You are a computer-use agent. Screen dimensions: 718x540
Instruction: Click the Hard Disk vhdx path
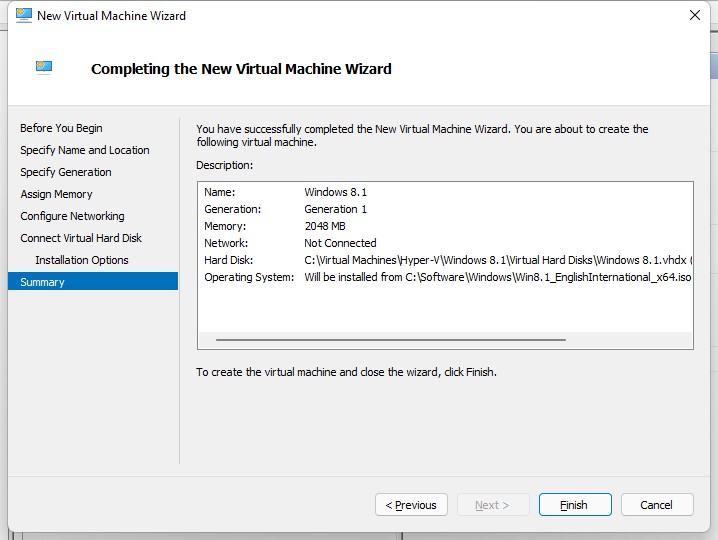click(498, 260)
